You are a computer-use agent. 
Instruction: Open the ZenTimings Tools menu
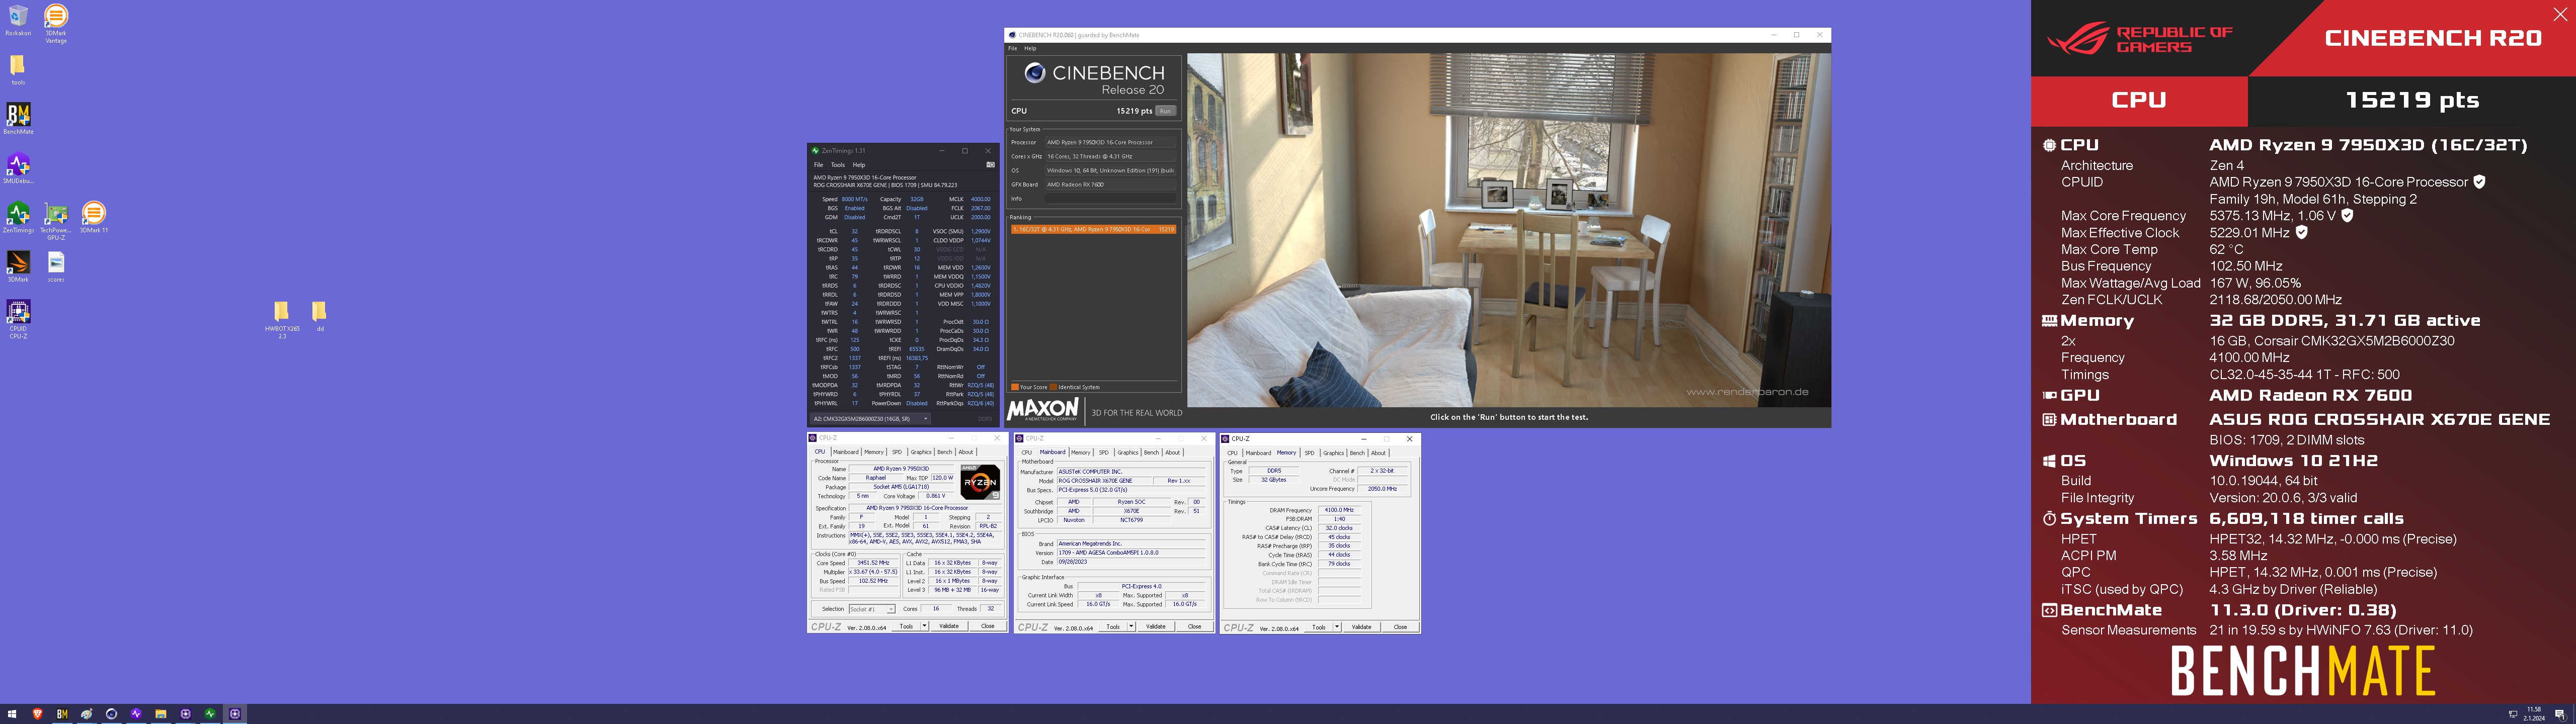(838, 165)
